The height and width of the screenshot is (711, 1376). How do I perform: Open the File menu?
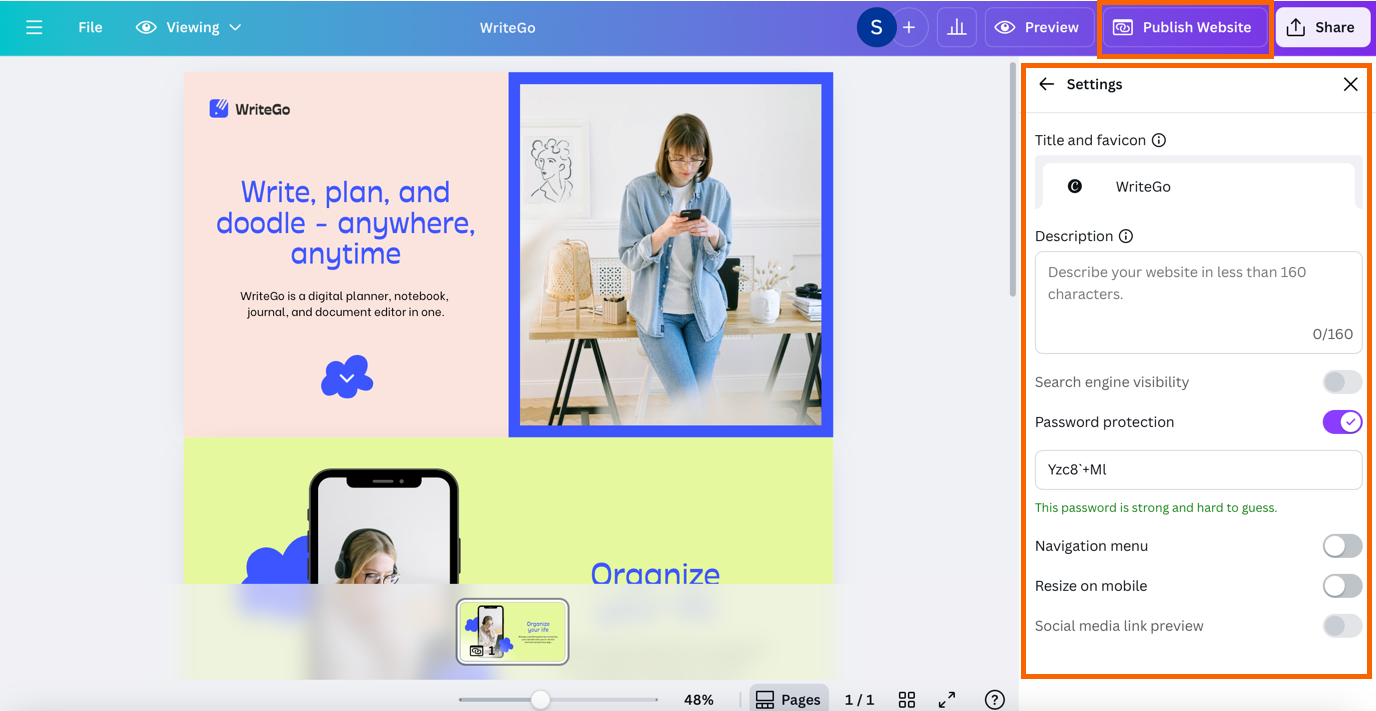point(90,27)
